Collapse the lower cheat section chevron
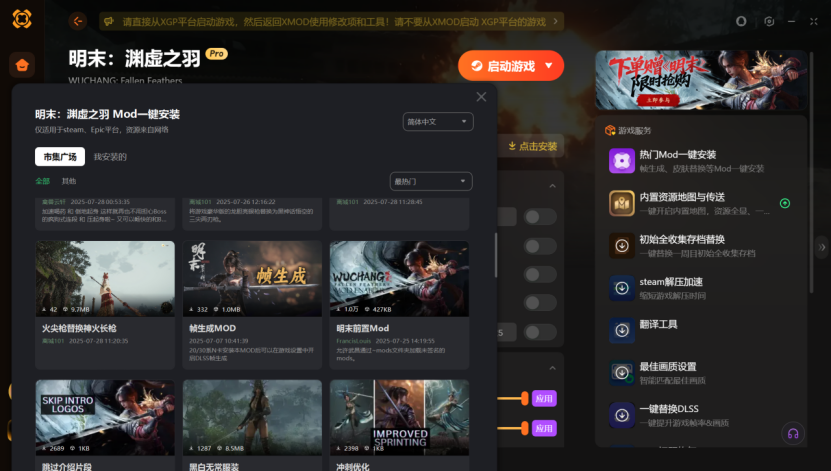831x471 pixels. [552, 368]
